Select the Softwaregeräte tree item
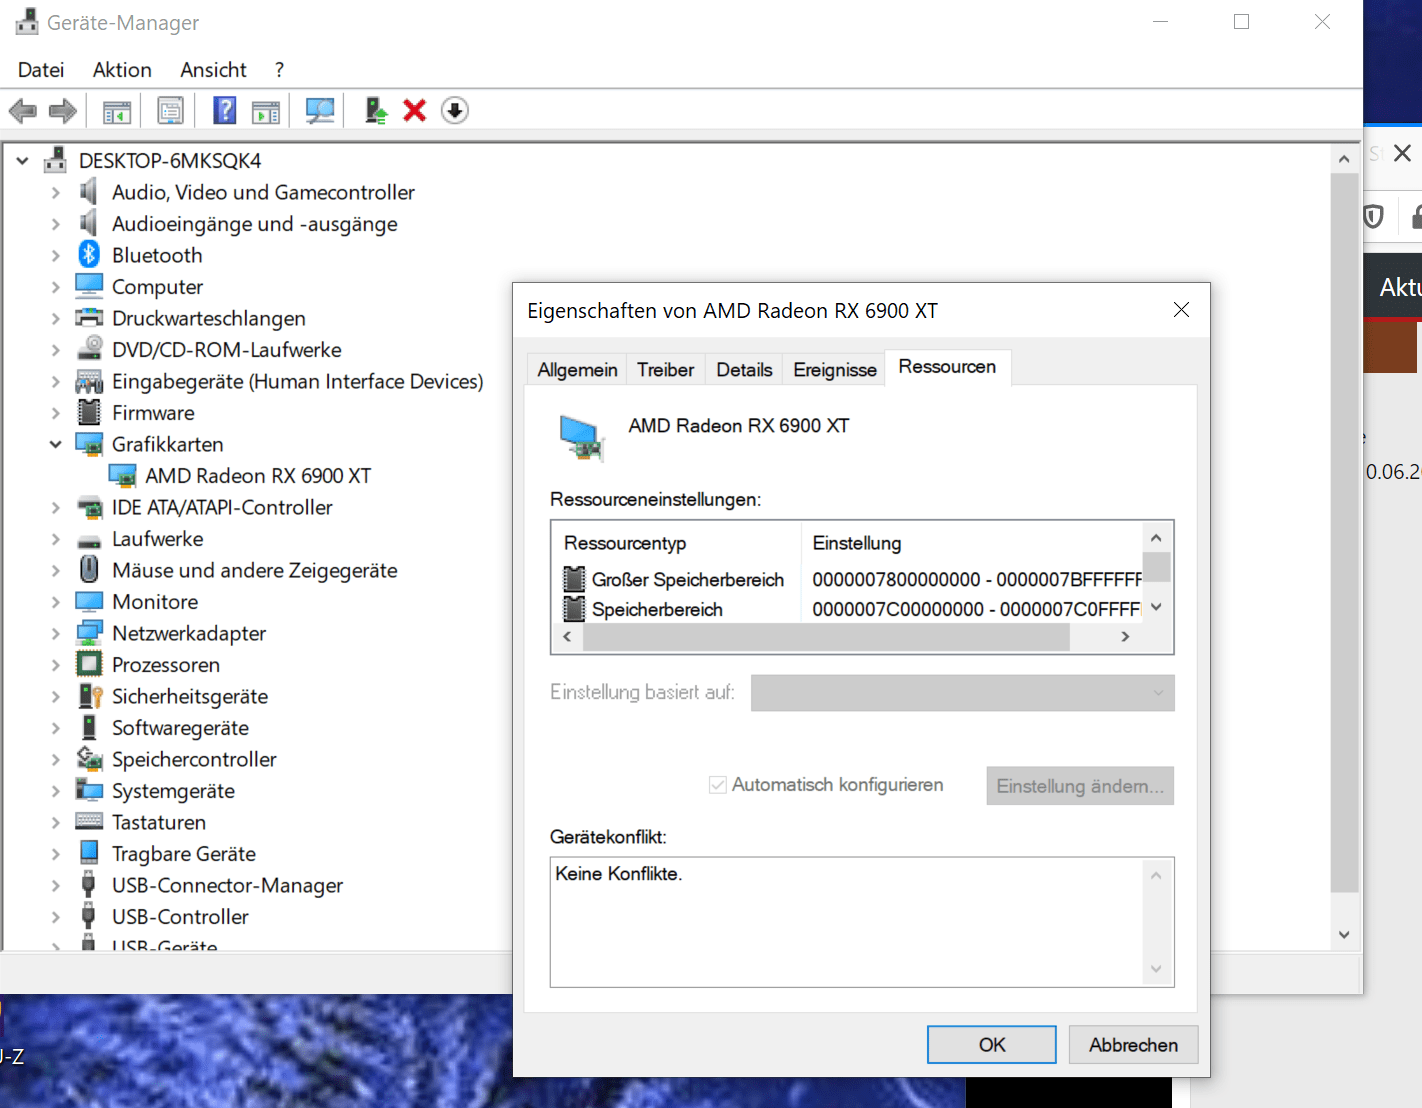The height and width of the screenshot is (1108, 1422). point(180,727)
